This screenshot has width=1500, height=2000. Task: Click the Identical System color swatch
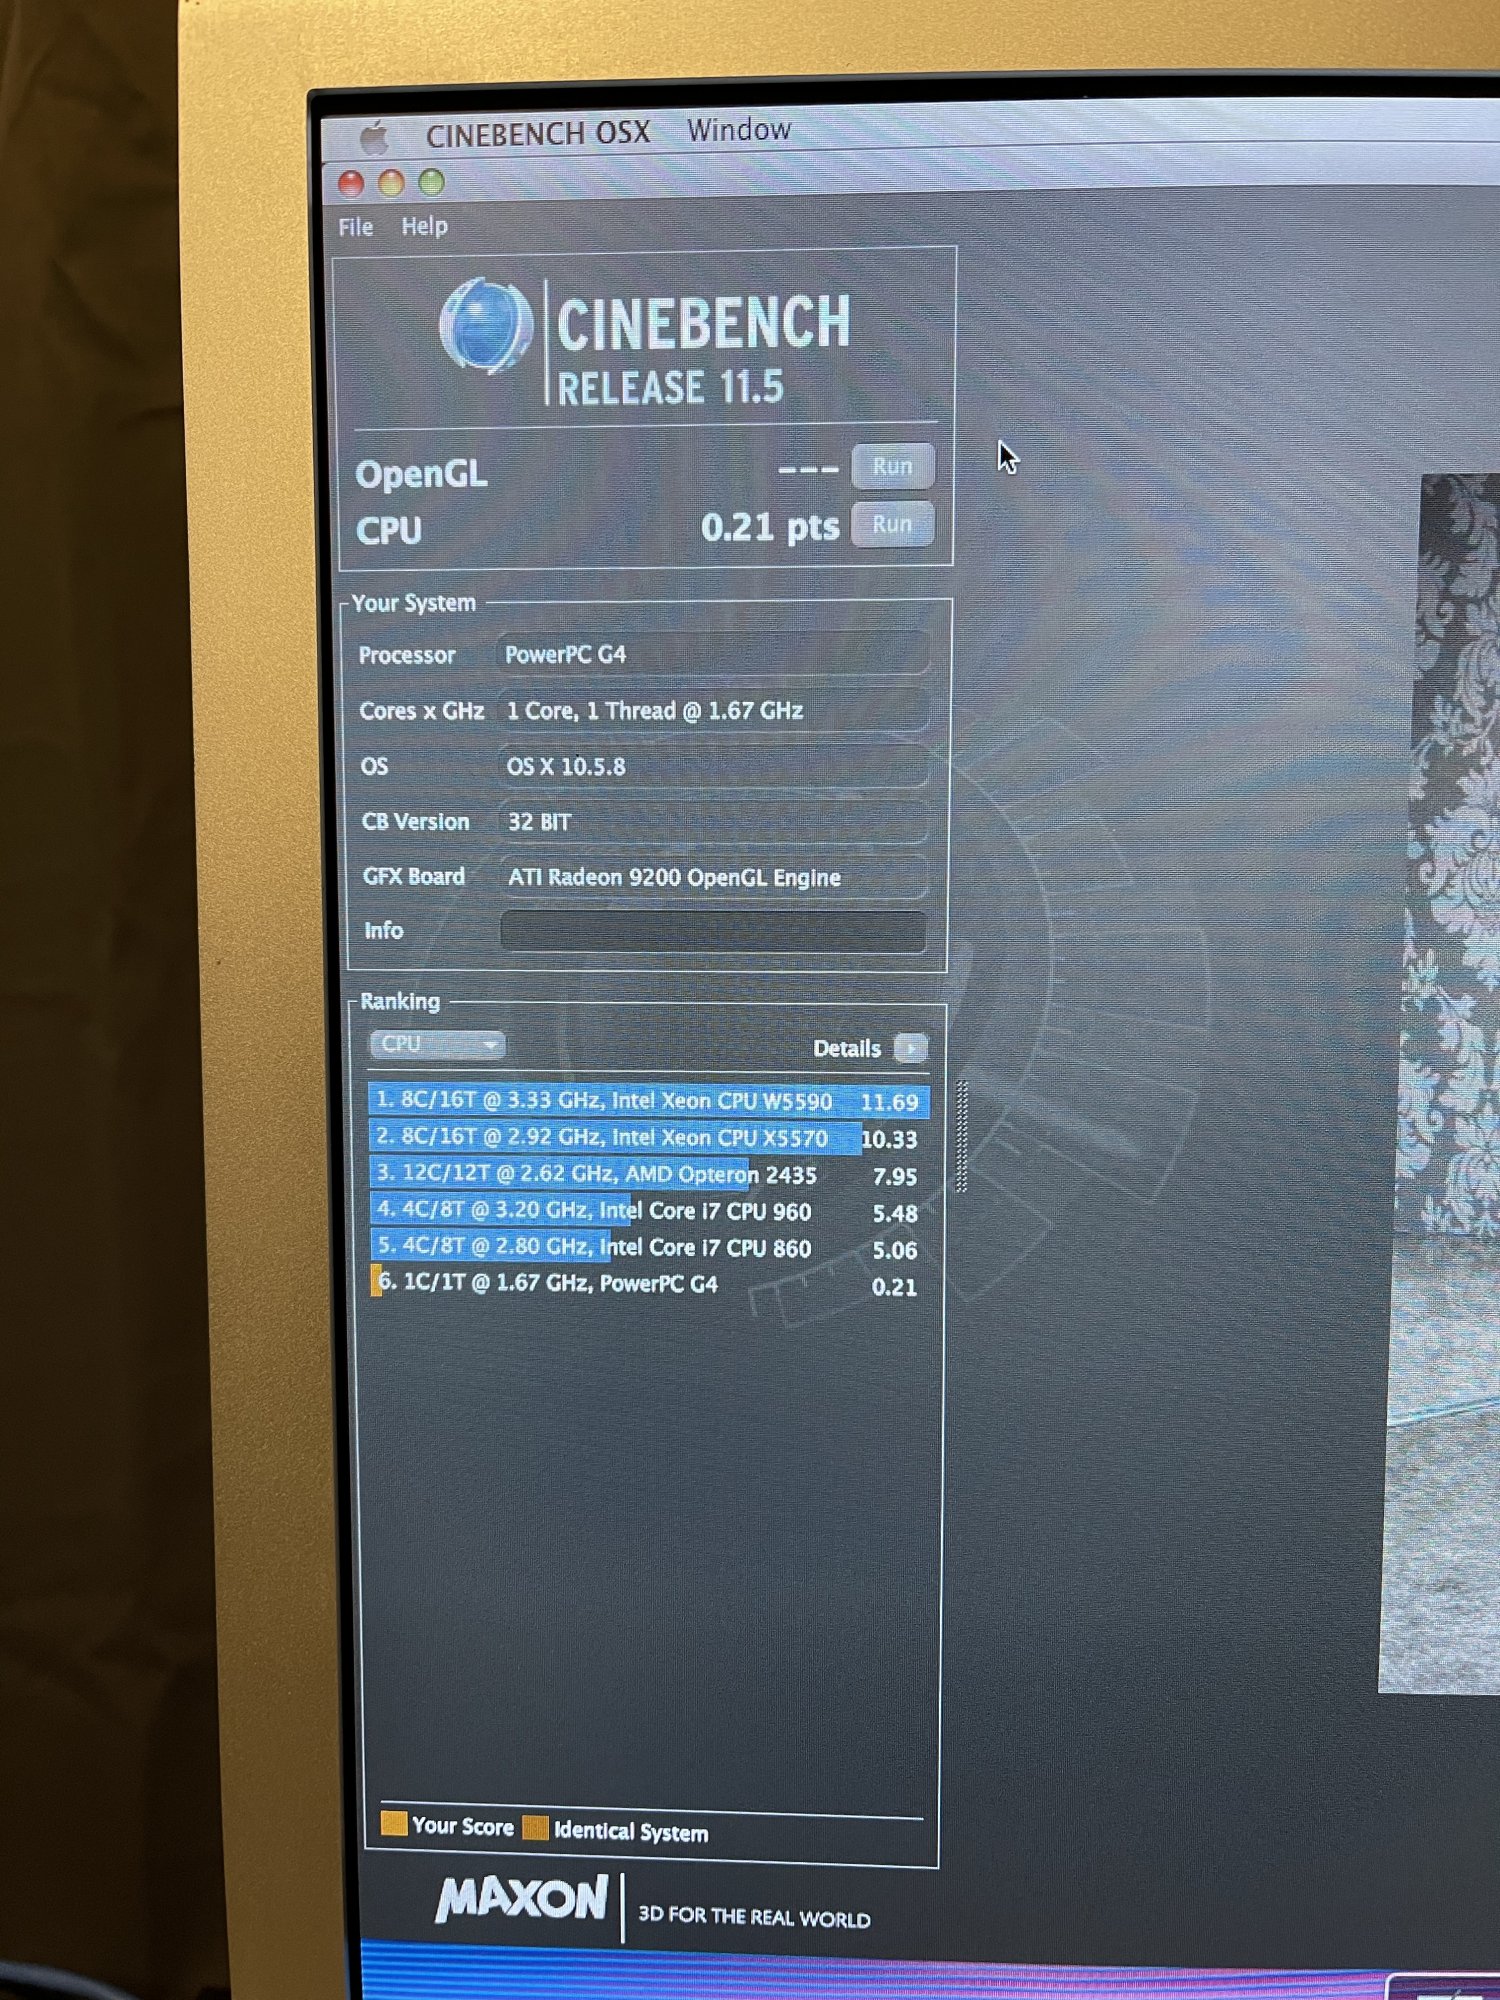(x=536, y=1828)
